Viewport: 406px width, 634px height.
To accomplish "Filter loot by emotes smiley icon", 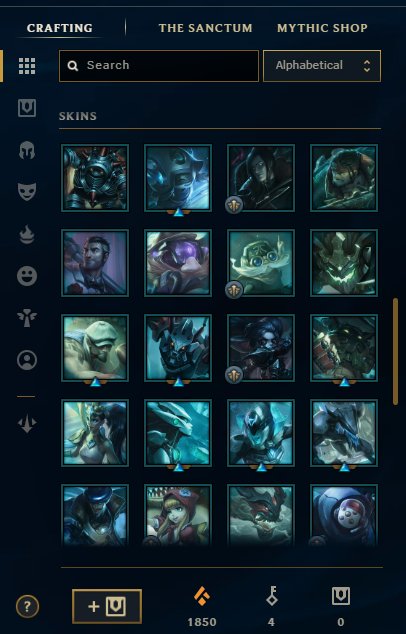I will (27, 276).
